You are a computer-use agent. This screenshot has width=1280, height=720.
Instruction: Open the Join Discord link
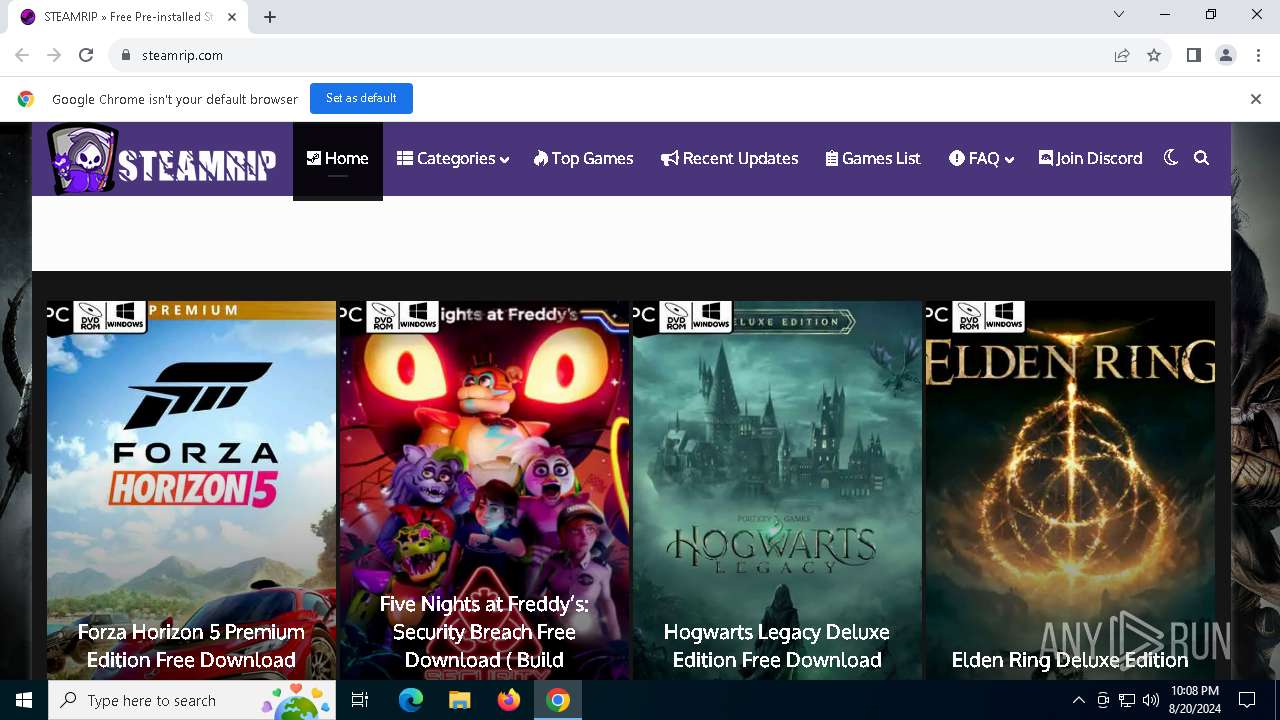[x=1090, y=158]
